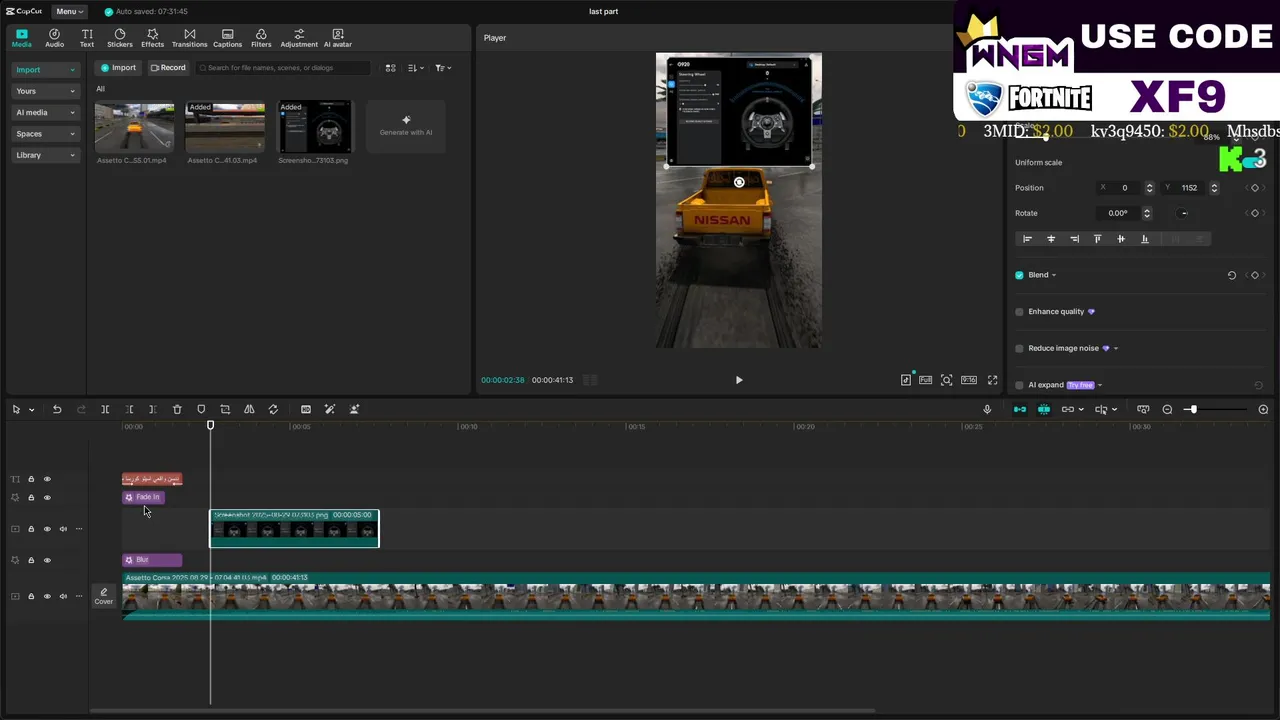
Task: Reset Blend settings with the reset arrow
Action: (1232, 275)
